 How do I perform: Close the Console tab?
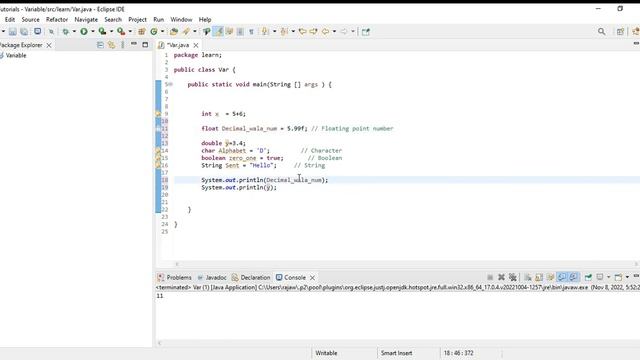(x=312, y=278)
